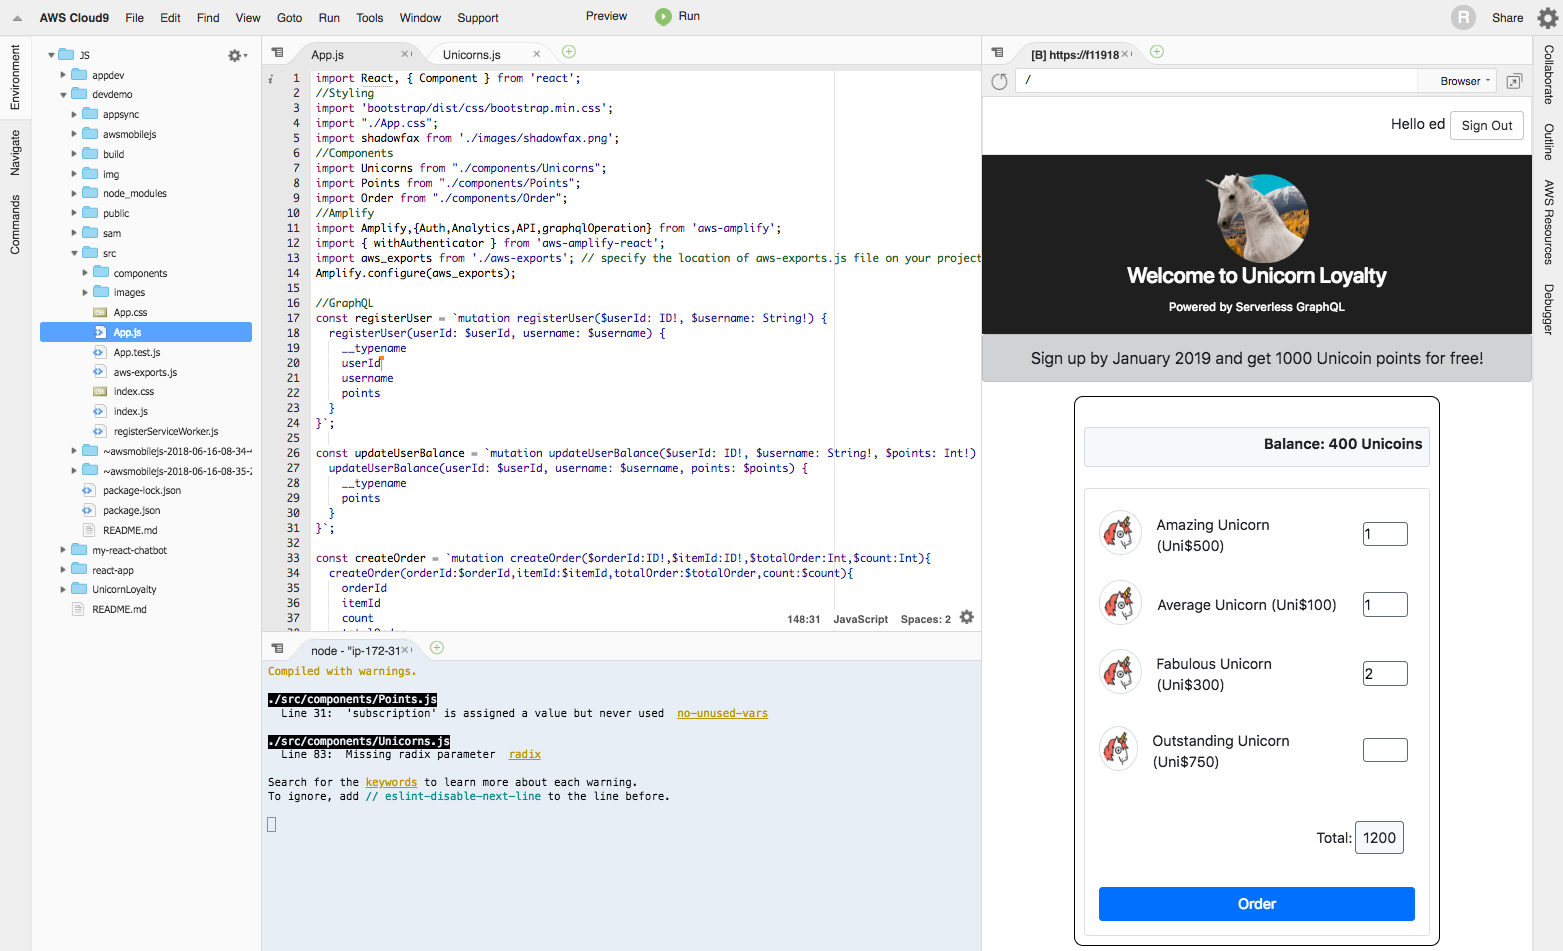Screen dimensions: 1563x951
Task: Open App.test.js file
Action: click(136, 352)
